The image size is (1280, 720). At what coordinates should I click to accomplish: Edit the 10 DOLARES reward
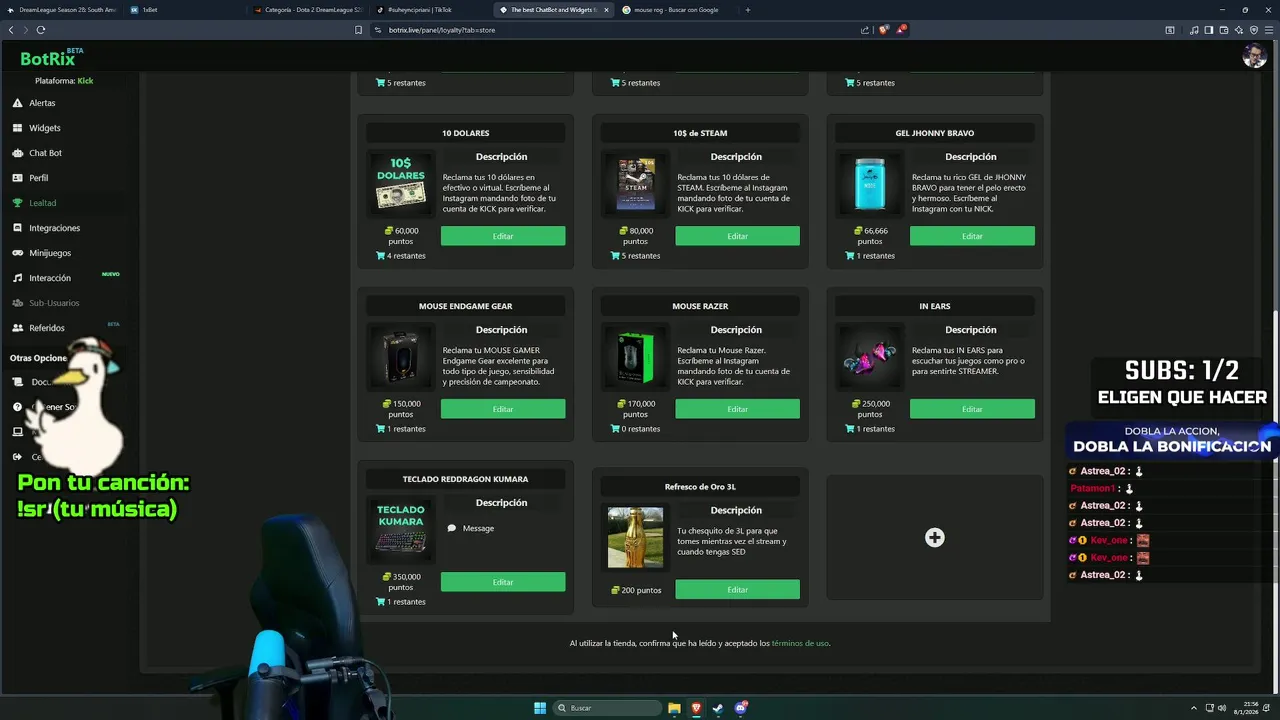point(503,236)
